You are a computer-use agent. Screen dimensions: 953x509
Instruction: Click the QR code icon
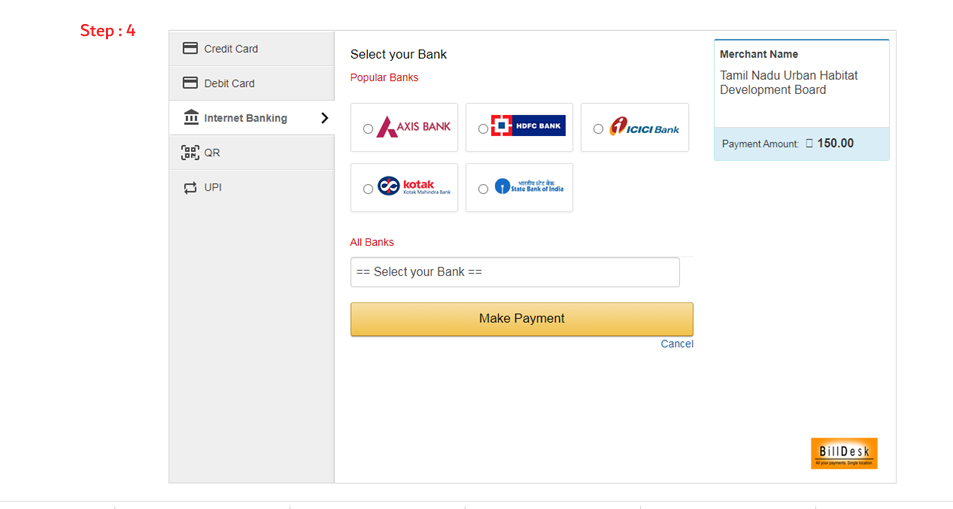(x=190, y=152)
